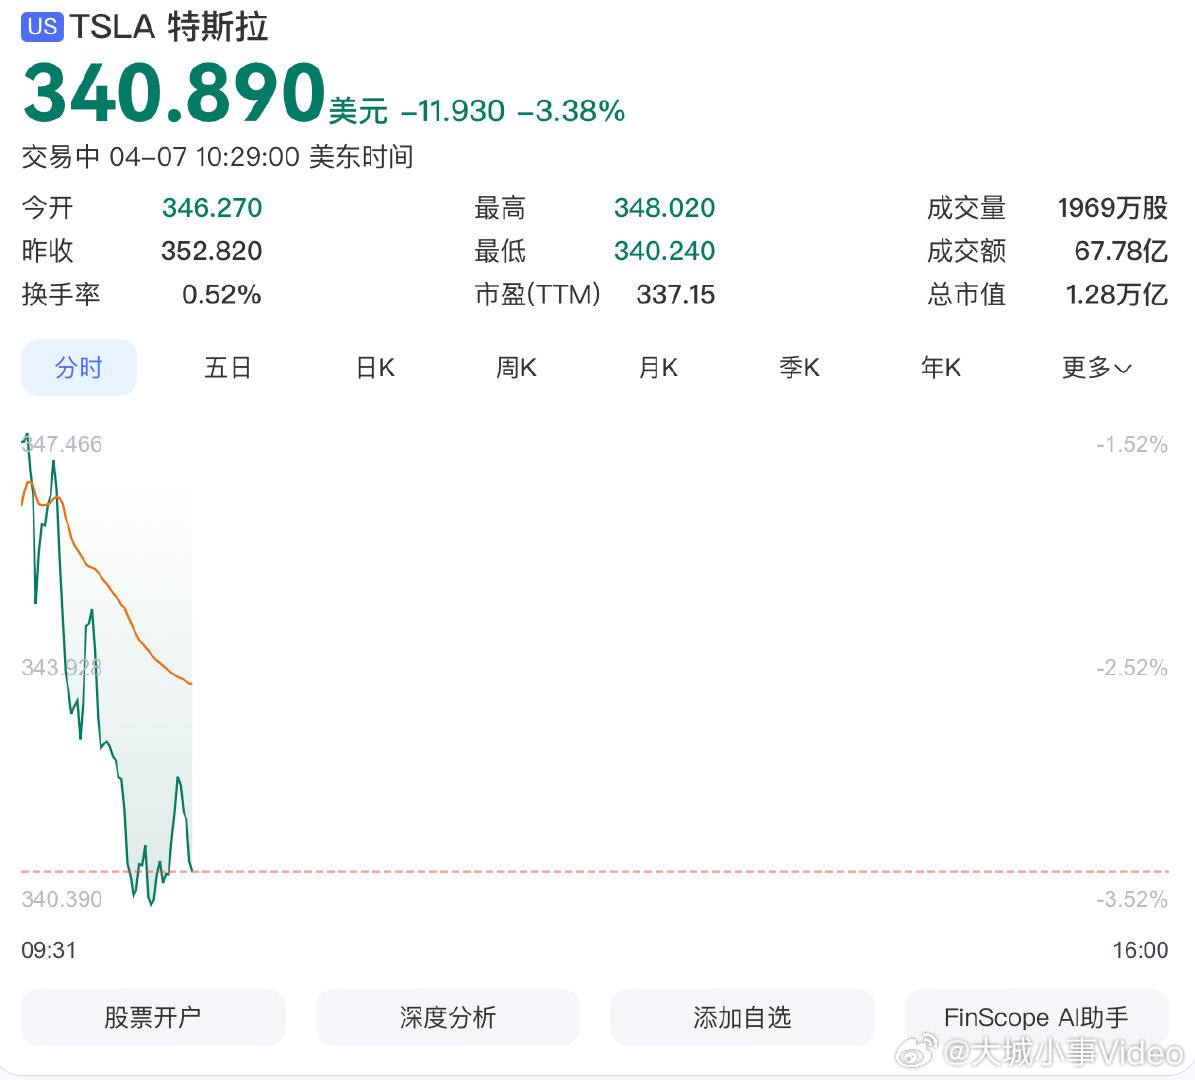This screenshot has width=1195, height=1080.
Task: Open the 季K quarterly chart
Action: point(799,367)
